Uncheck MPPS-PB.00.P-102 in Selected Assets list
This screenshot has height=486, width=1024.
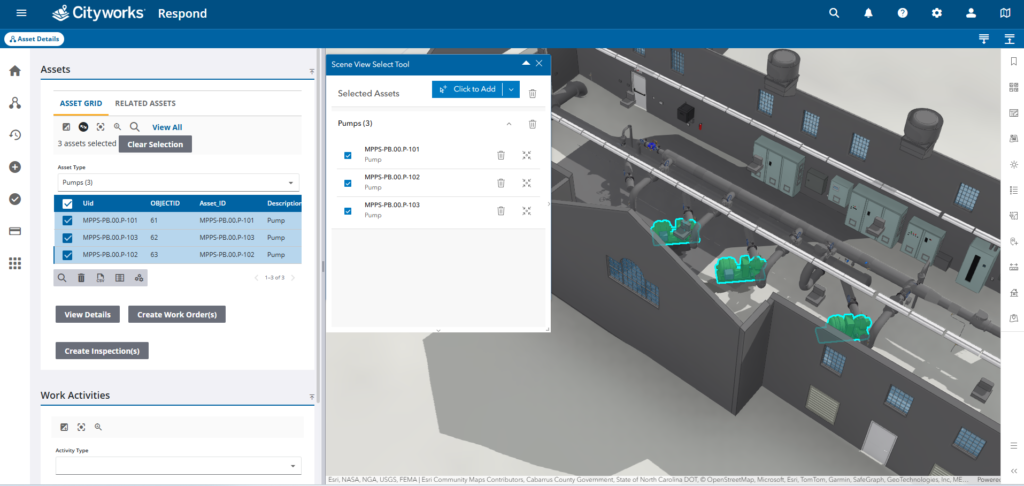tap(347, 183)
